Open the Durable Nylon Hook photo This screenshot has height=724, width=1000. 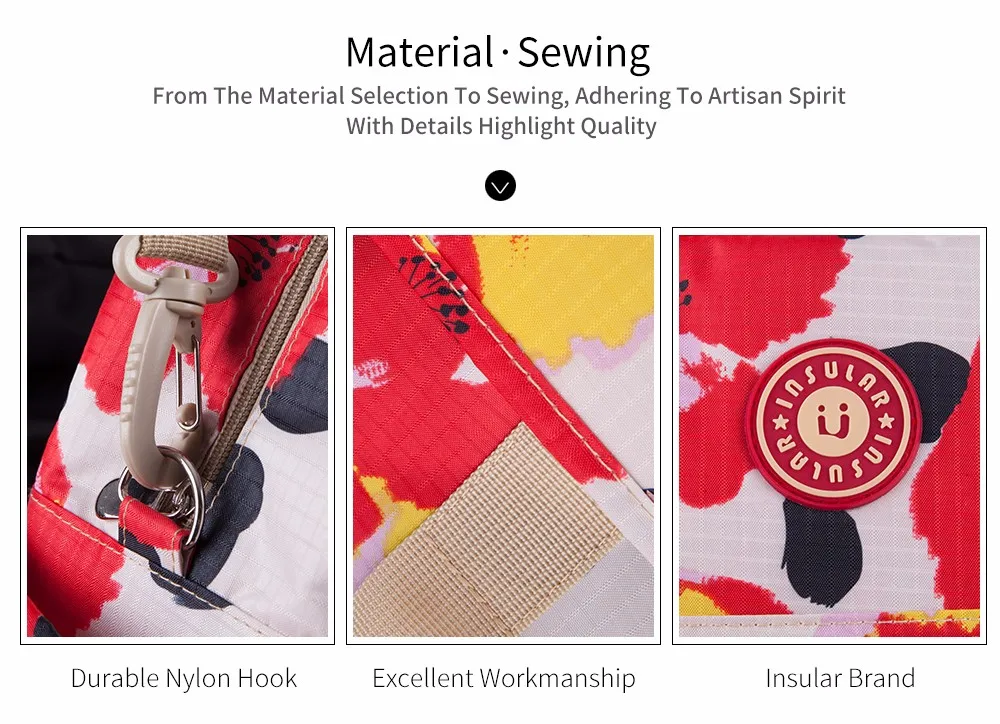pyautogui.click(x=177, y=436)
